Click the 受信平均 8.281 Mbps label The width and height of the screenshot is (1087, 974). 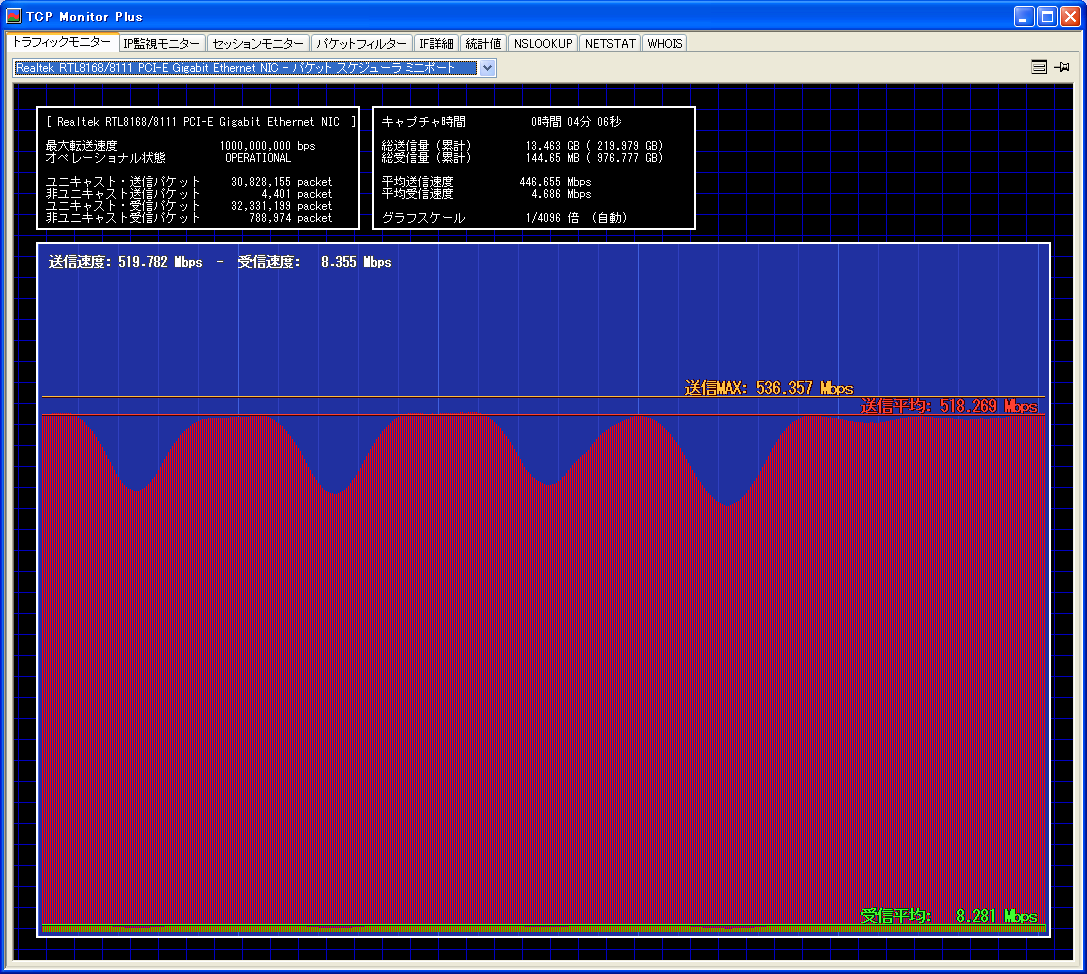948,916
